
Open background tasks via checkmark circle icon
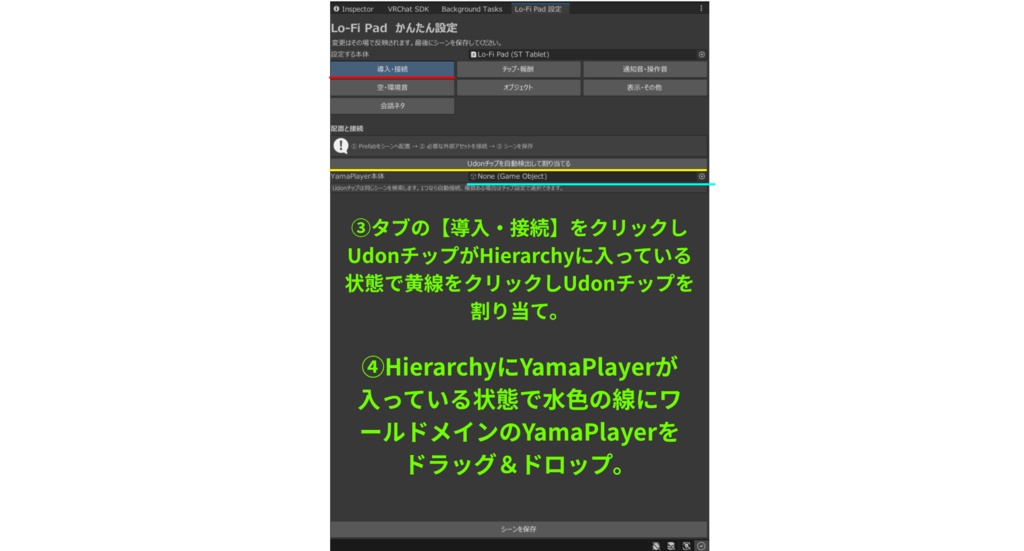click(x=701, y=546)
